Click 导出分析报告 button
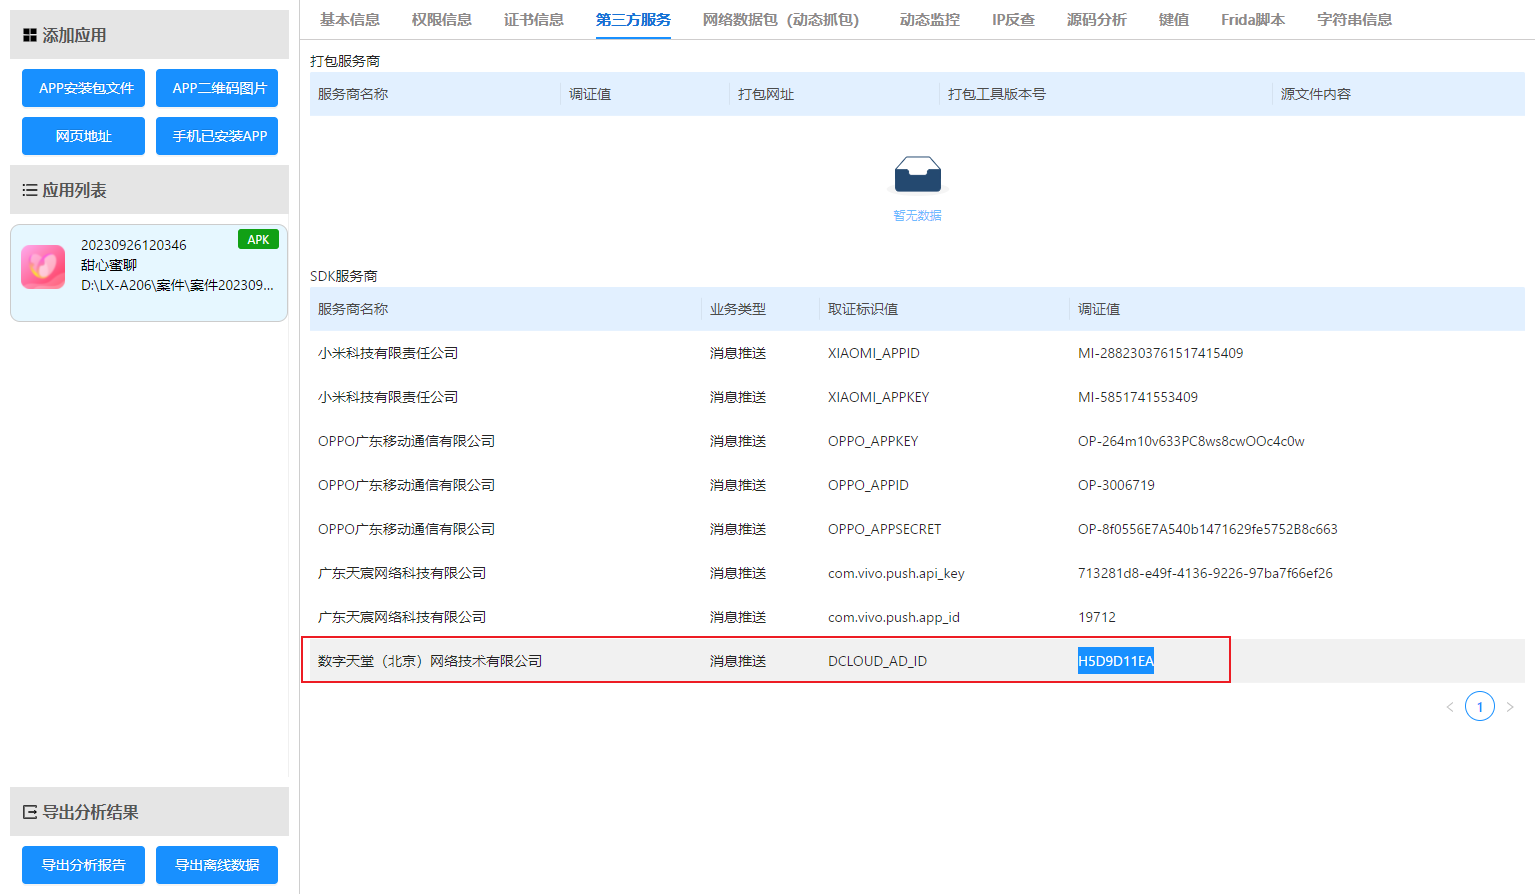1535x894 pixels. tap(84, 865)
